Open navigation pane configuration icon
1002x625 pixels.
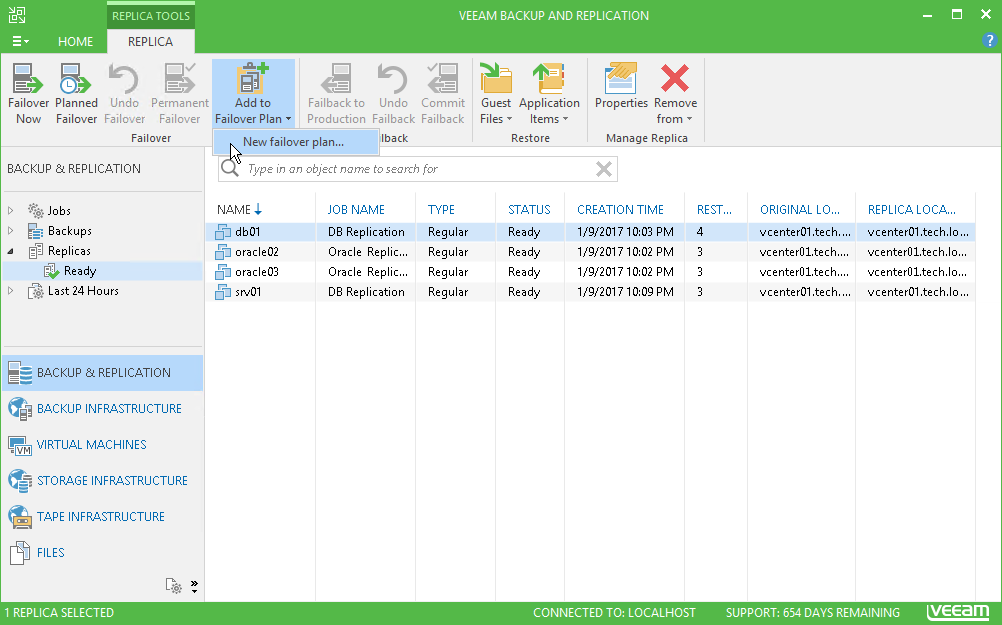coord(173,585)
